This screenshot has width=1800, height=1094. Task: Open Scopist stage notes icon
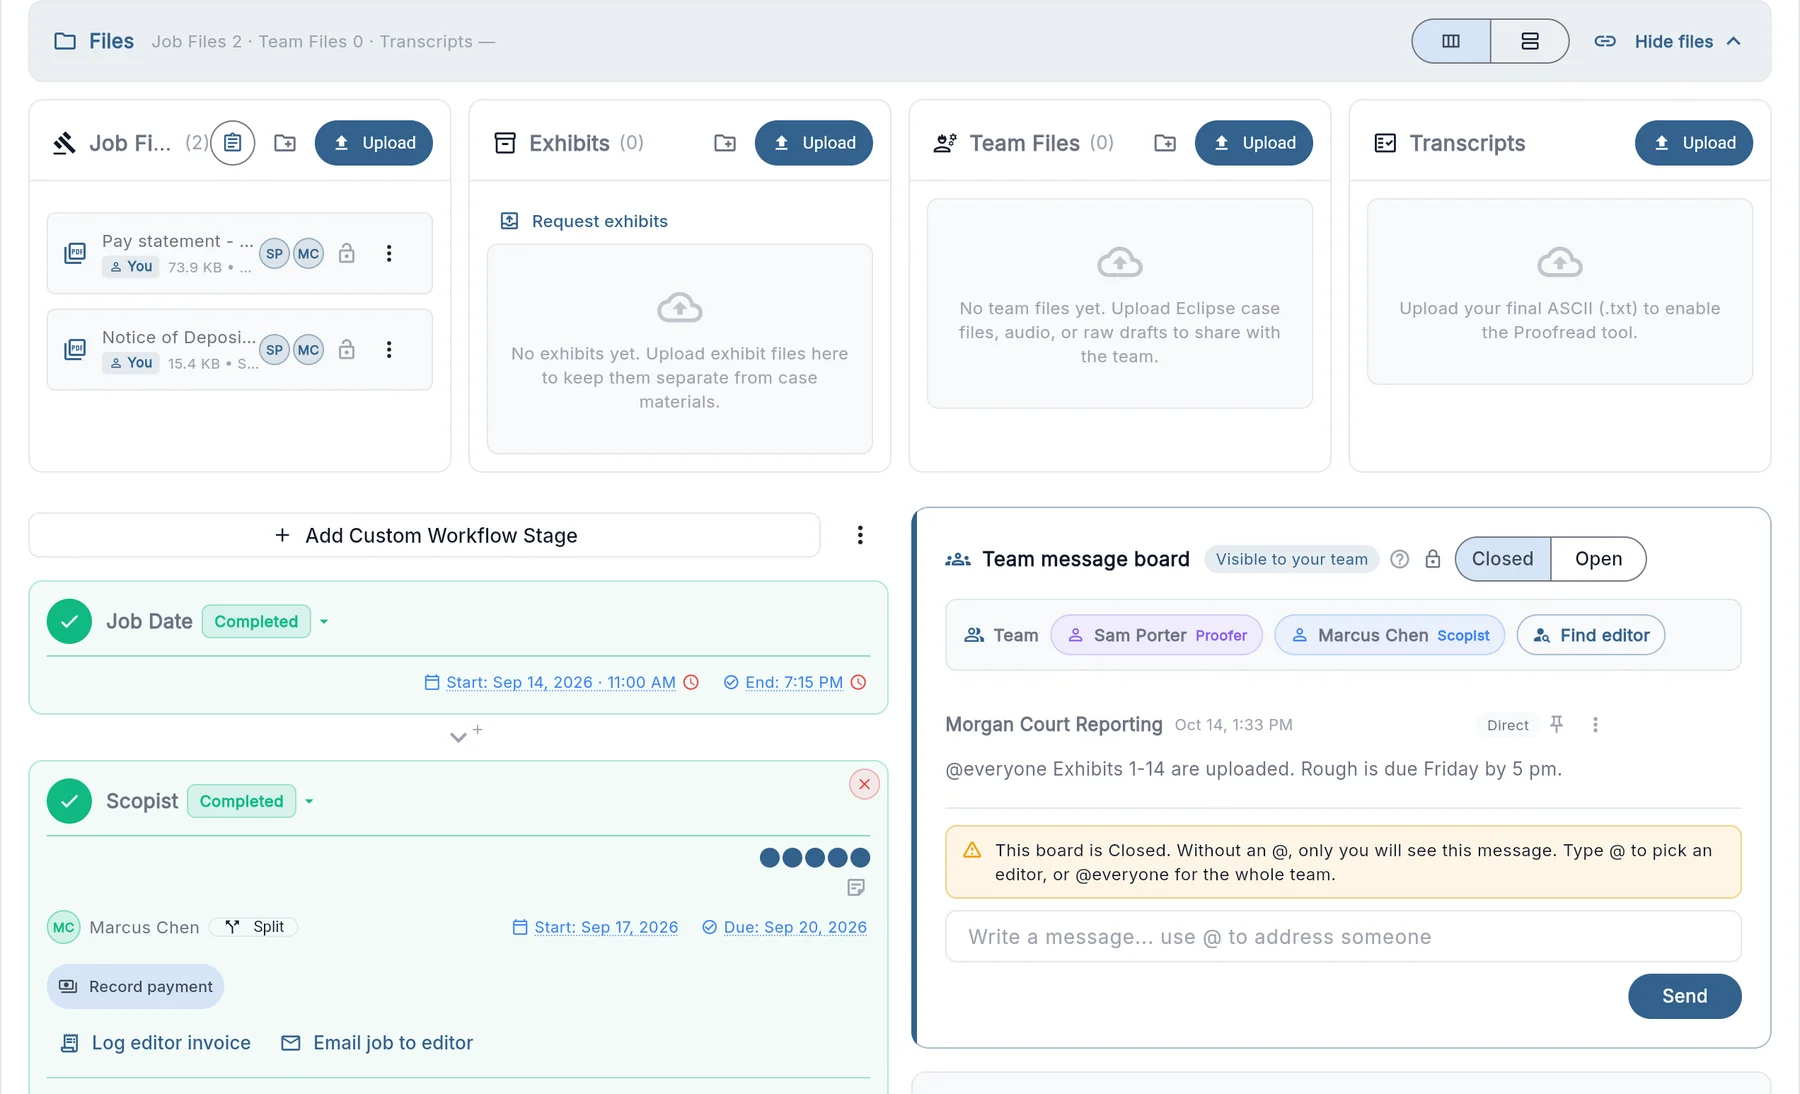point(856,887)
